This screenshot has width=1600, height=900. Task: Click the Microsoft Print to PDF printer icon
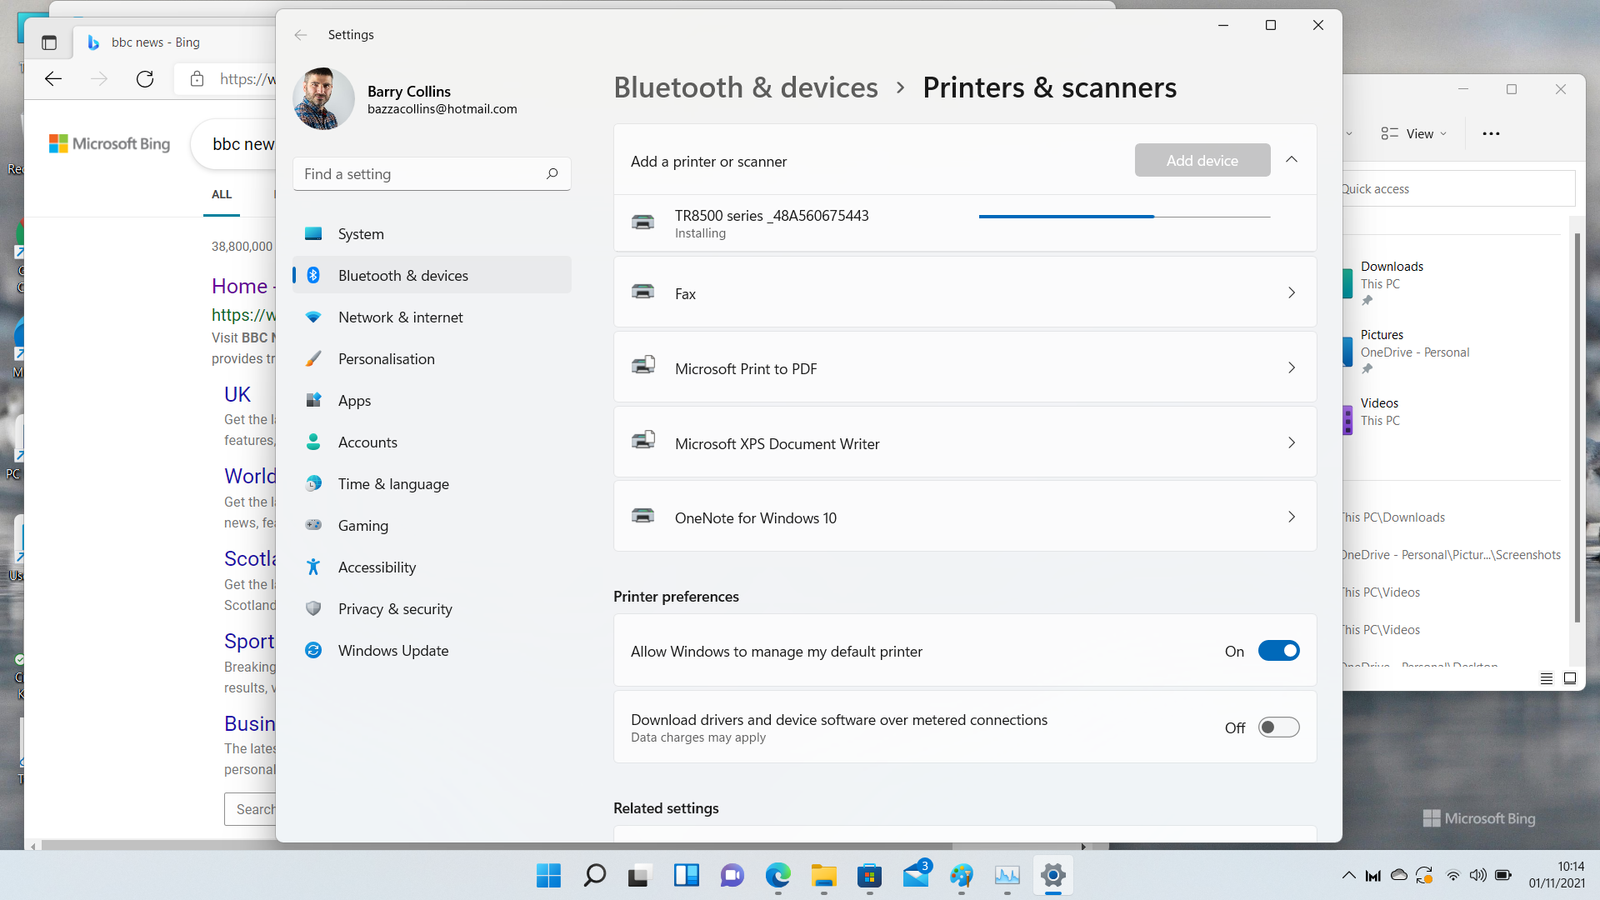click(x=645, y=367)
